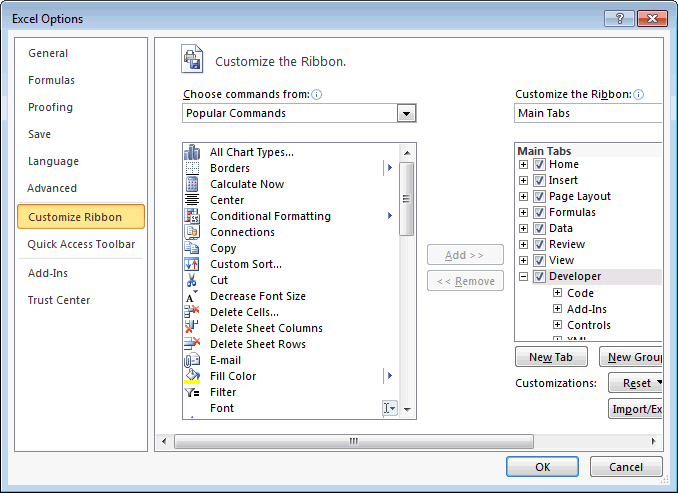Click the Delete Sheet Columns icon

pyautogui.click(x=192, y=327)
